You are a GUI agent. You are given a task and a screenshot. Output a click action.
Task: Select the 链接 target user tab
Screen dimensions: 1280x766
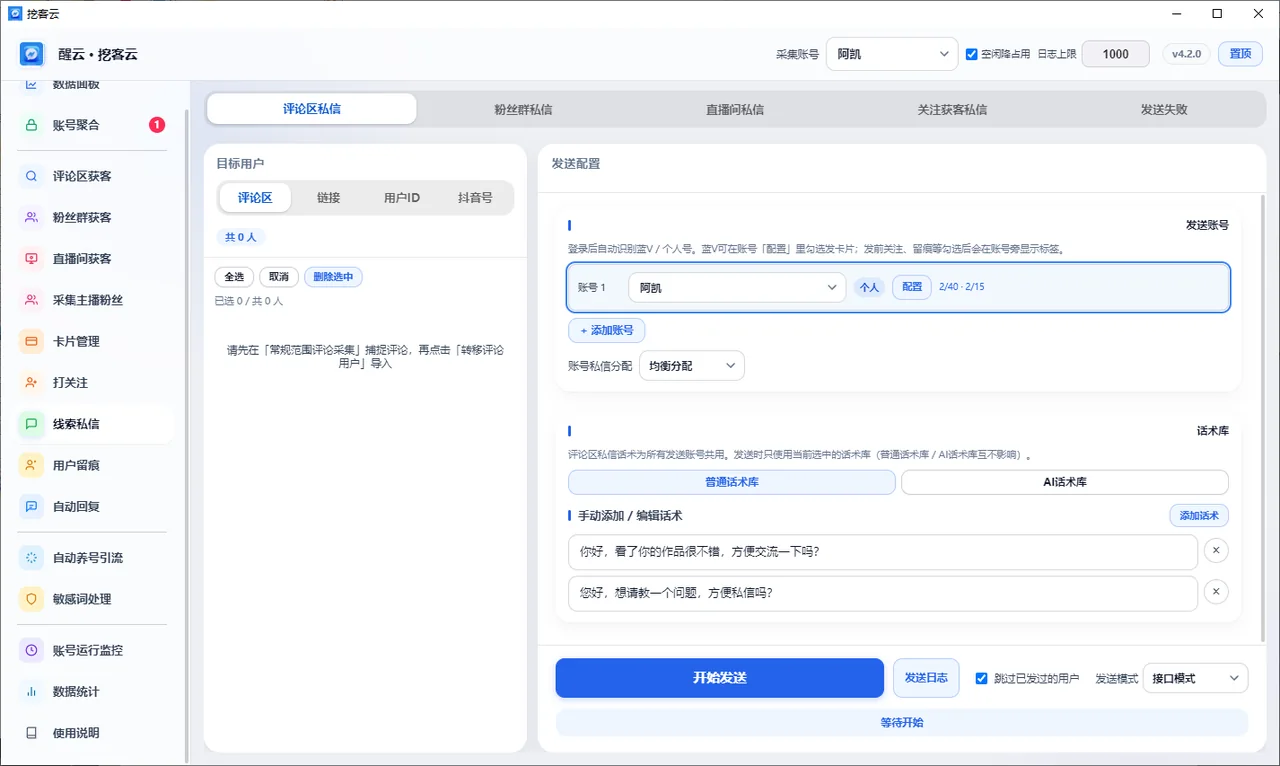click(329, 198)
